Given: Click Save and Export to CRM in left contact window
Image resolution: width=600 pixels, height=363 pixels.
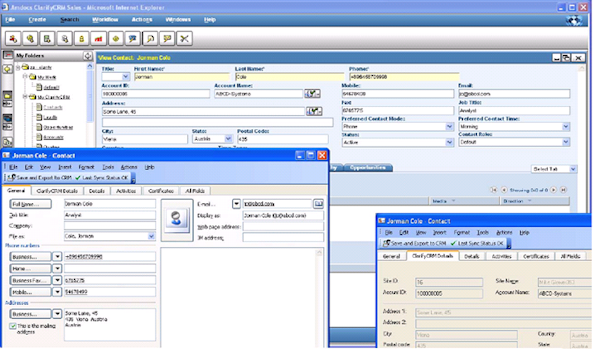Looking at the screenshot, I should coord(39,177).
